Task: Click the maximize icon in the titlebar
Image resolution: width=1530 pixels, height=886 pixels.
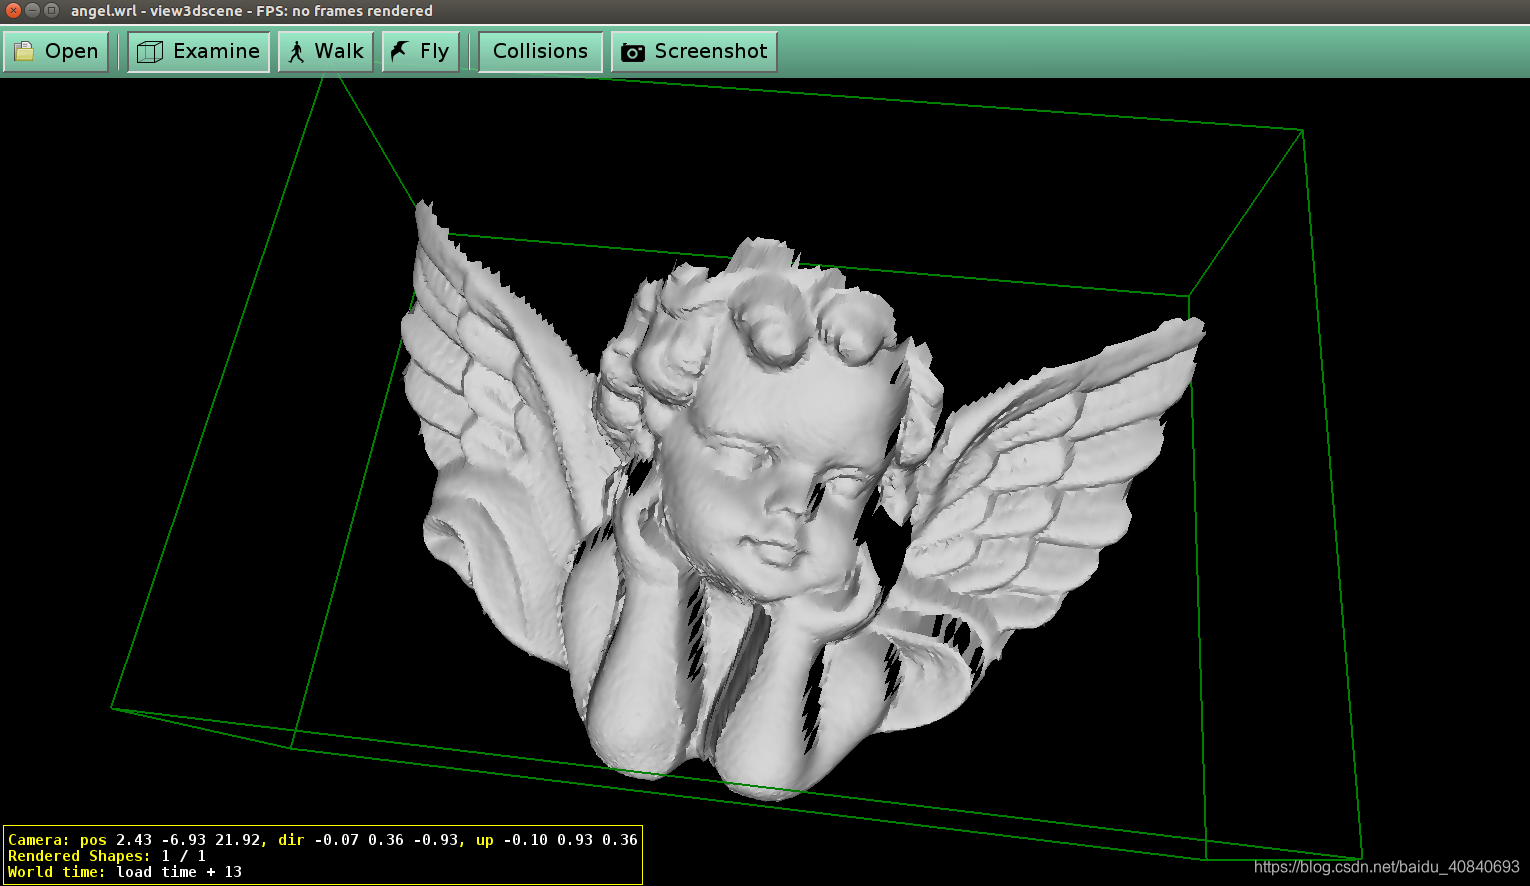Action: (50, 10)
